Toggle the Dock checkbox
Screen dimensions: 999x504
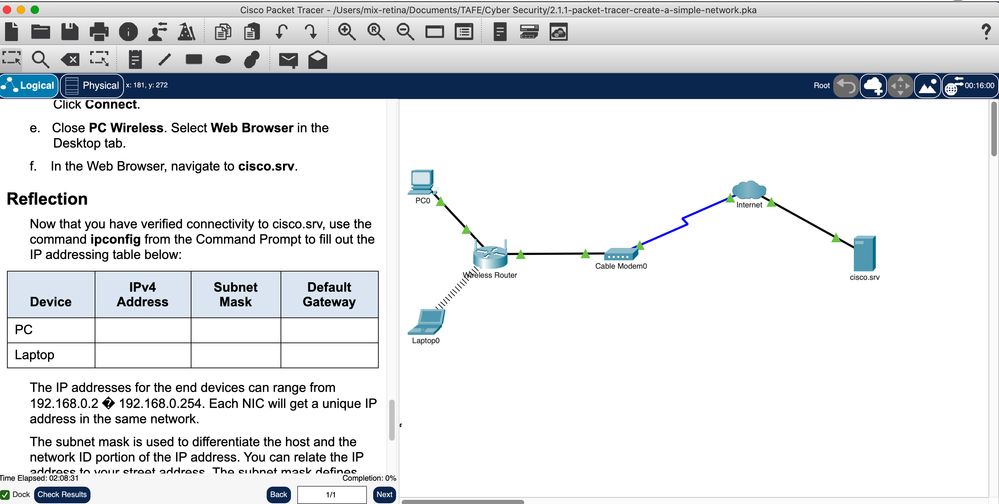pos(5,494)
